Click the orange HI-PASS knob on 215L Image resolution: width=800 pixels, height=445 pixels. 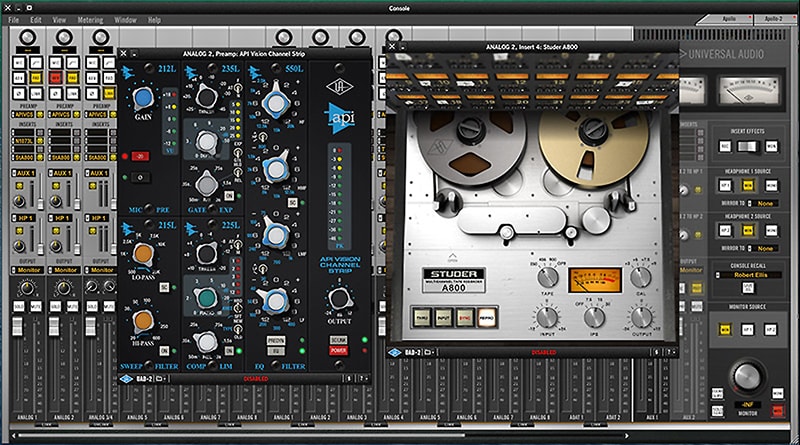pos(143,320)
